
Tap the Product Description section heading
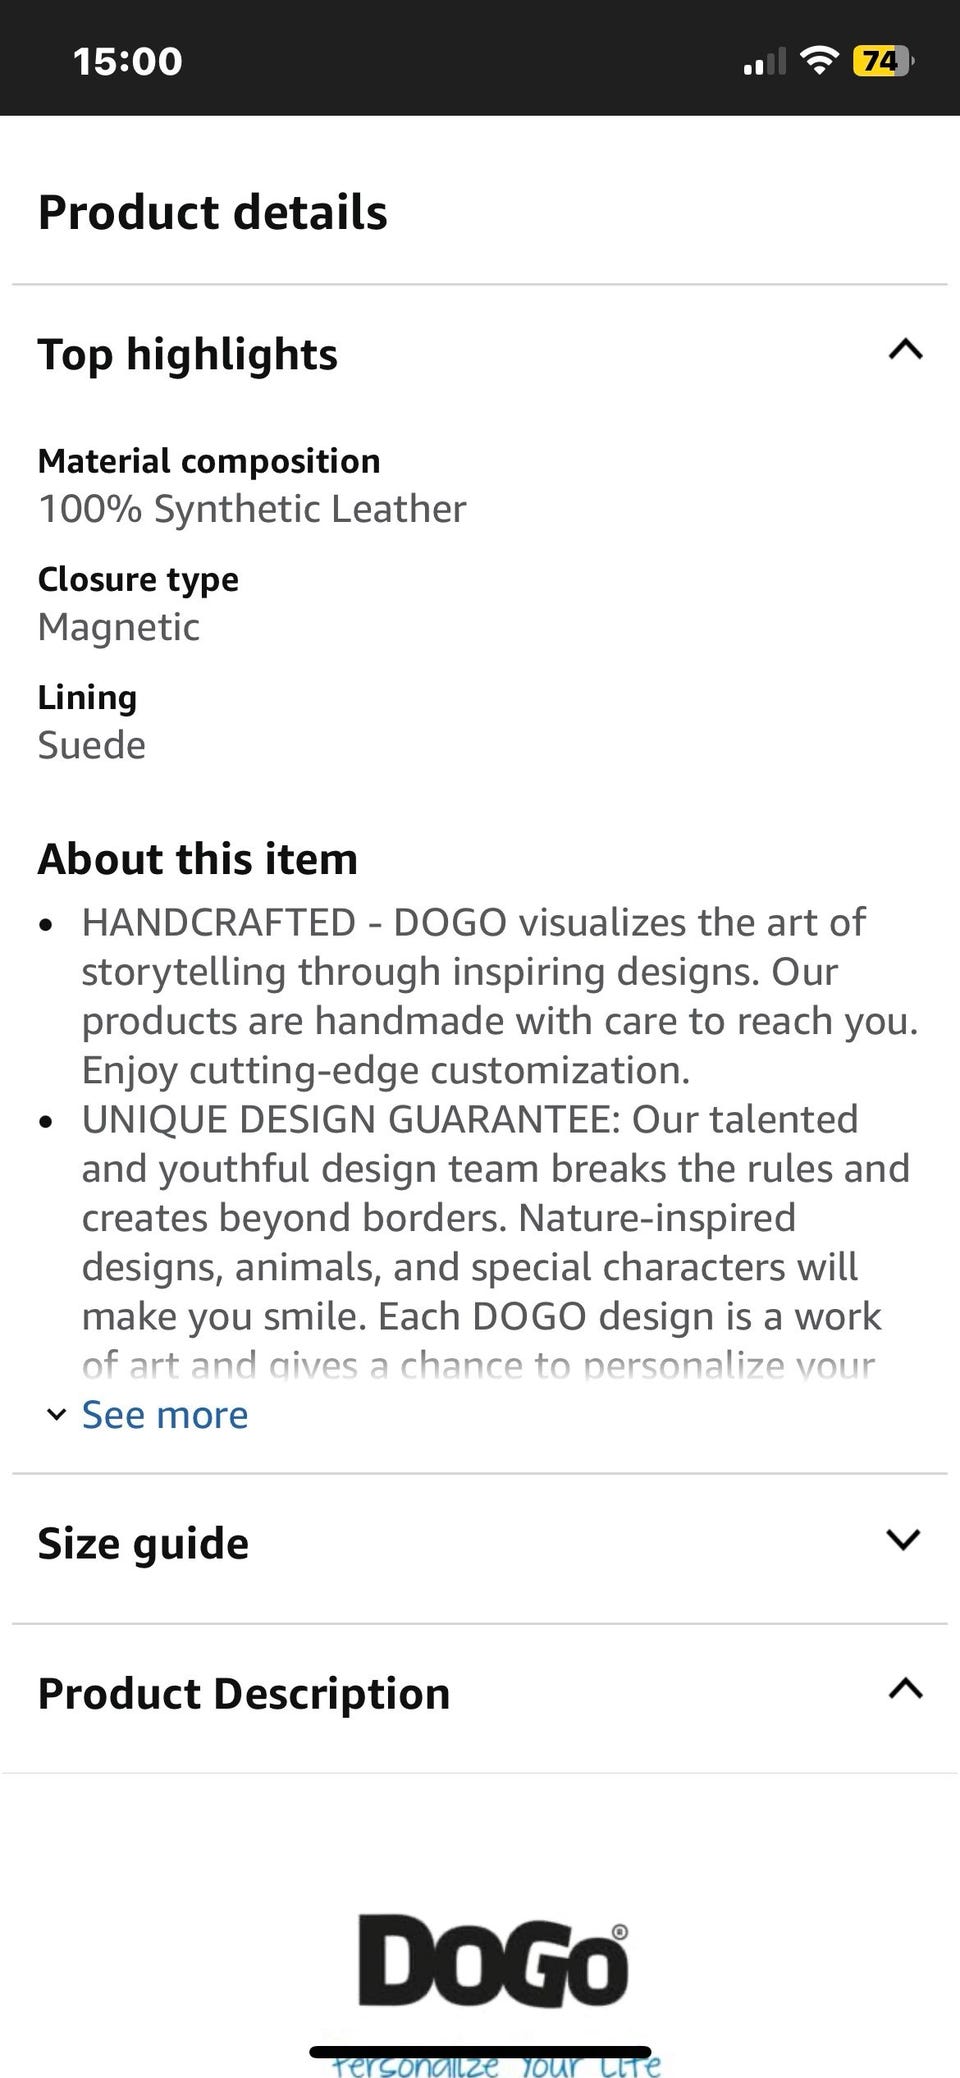[244, 1693]
